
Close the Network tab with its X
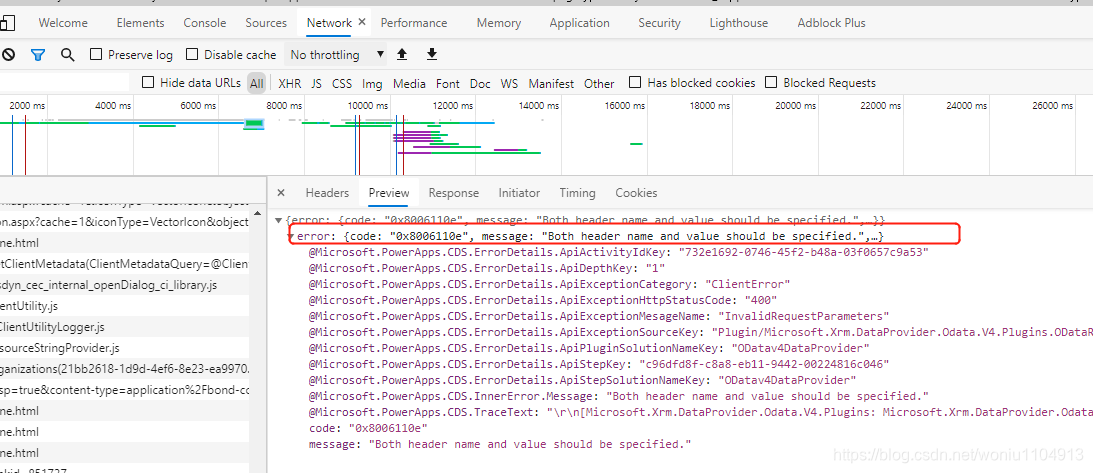(362, 22)
